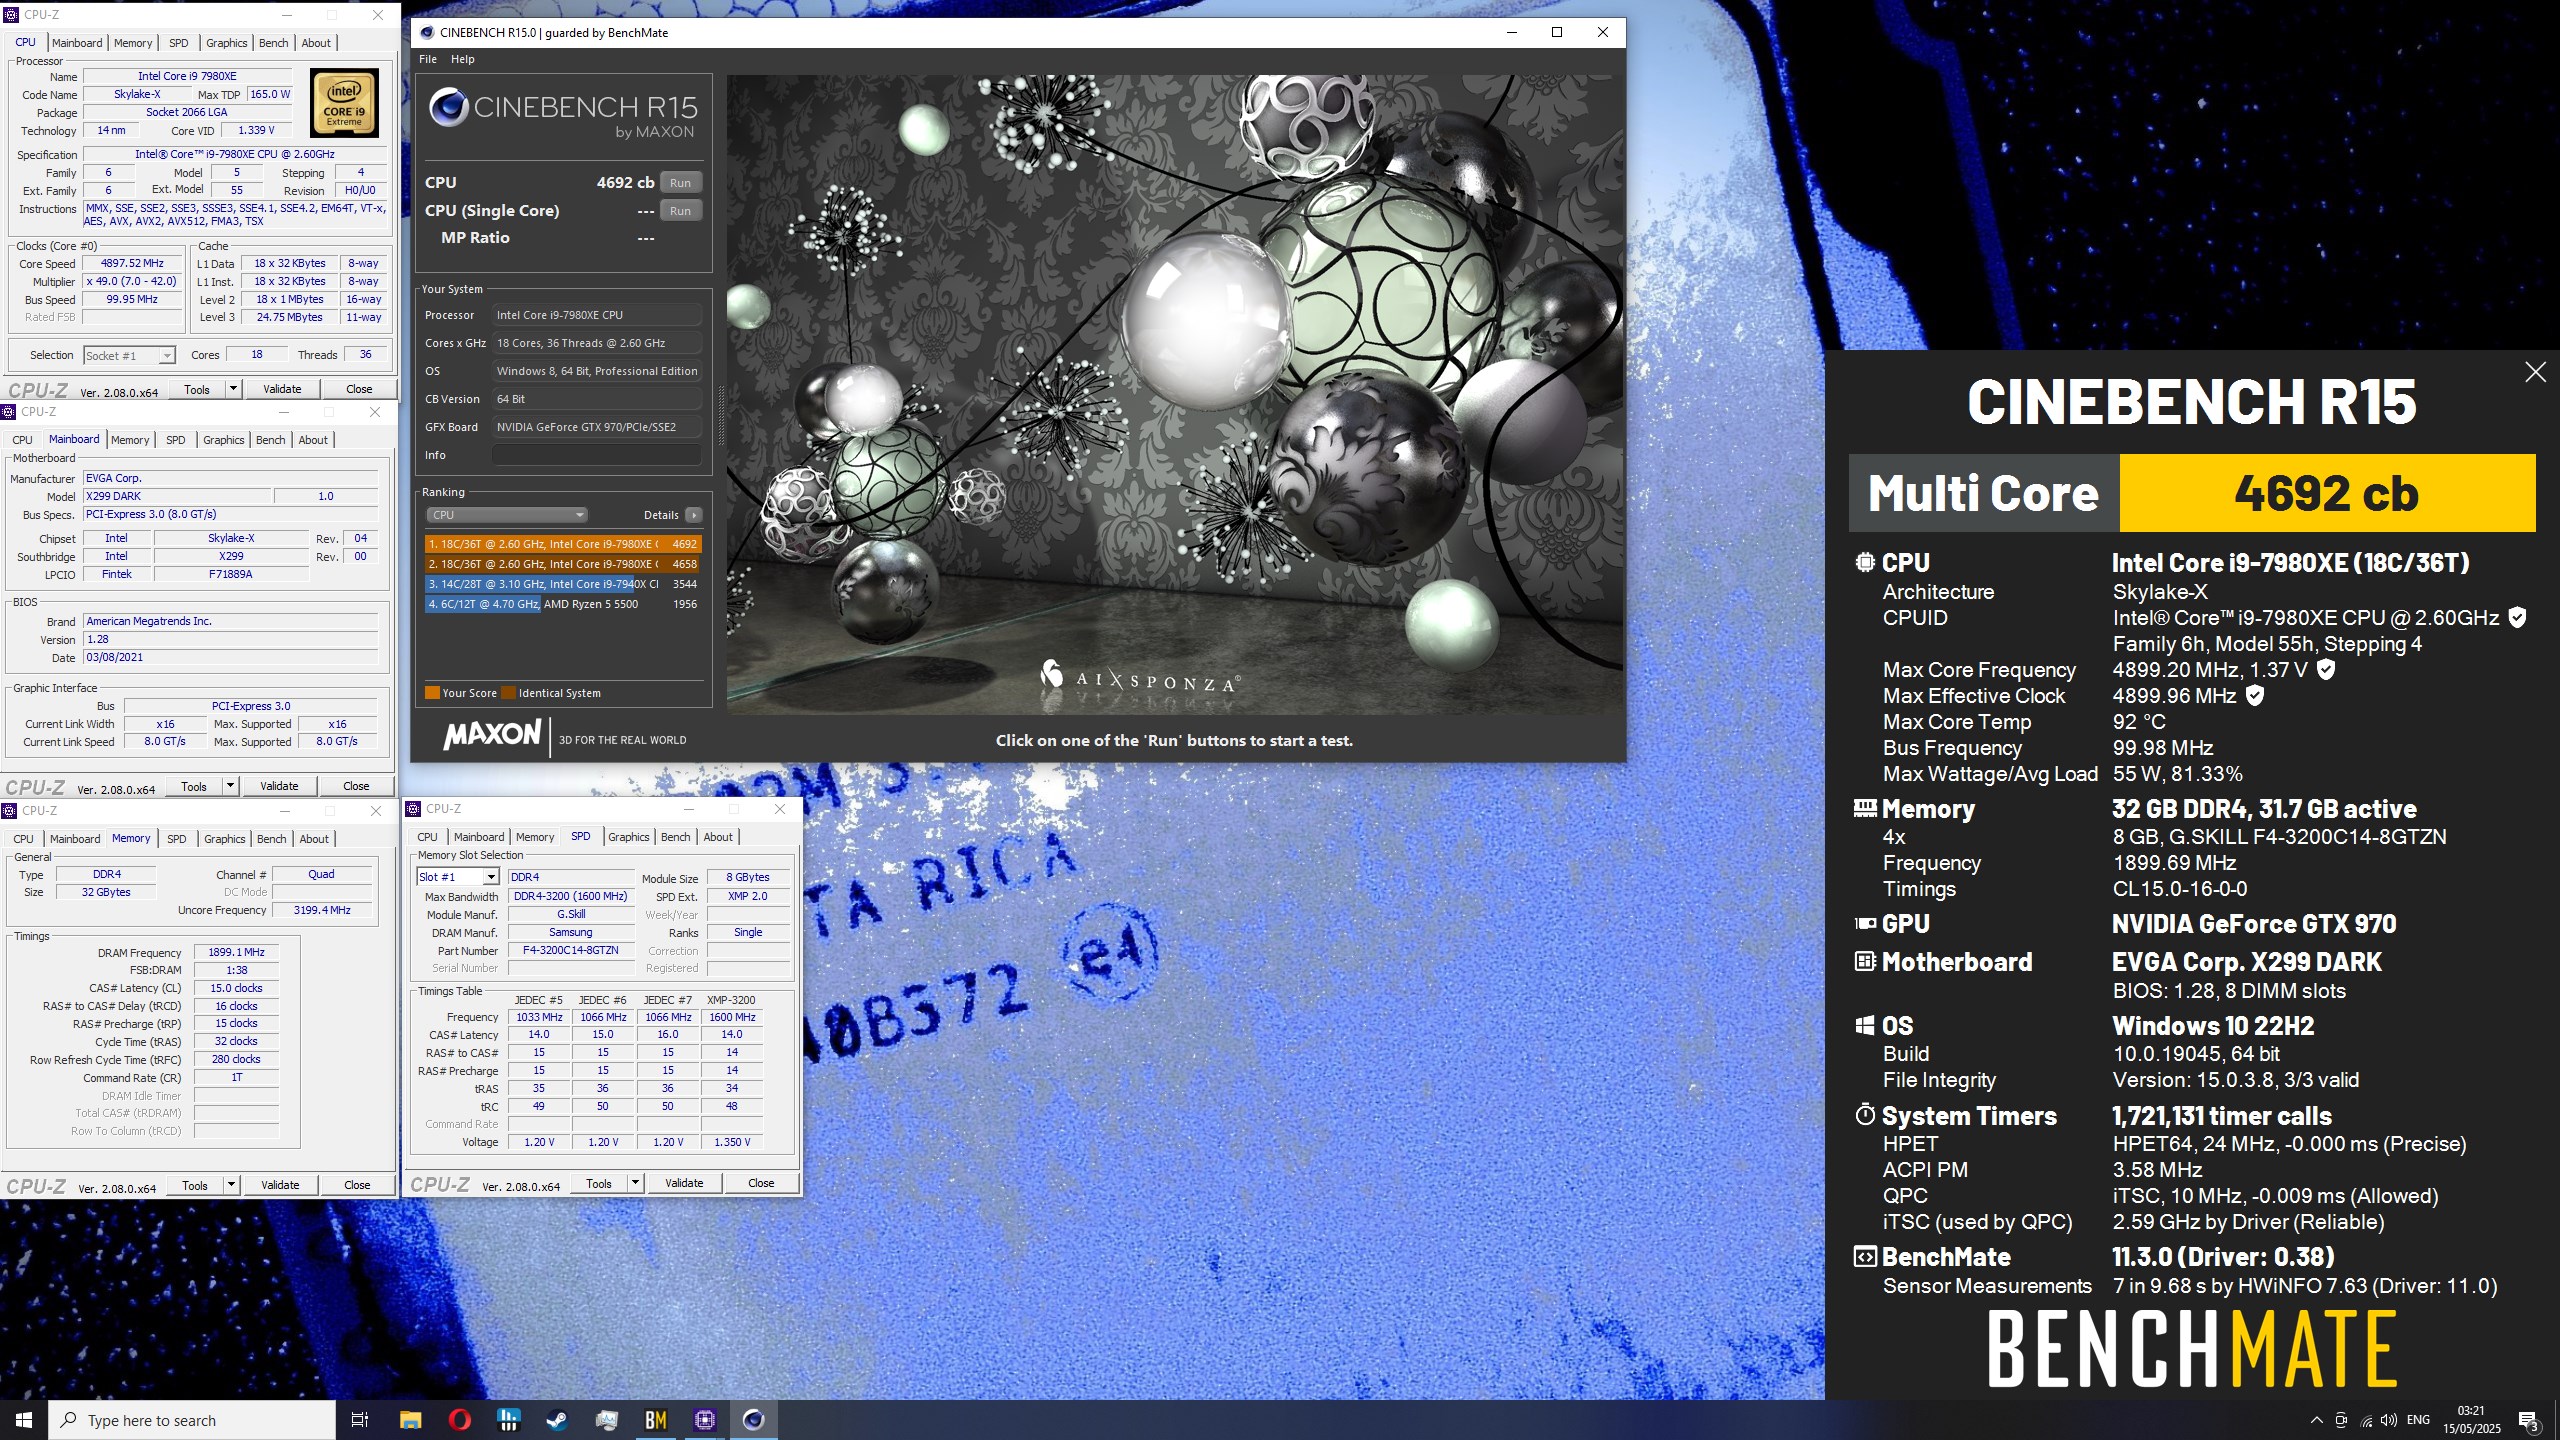
Task: Click Validate in the SPD CPU-Z window
Action: (684, 1183)
